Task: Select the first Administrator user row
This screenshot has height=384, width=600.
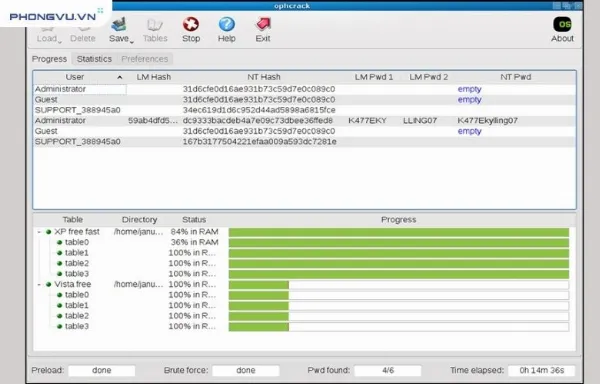Action: tap(305, 89)
